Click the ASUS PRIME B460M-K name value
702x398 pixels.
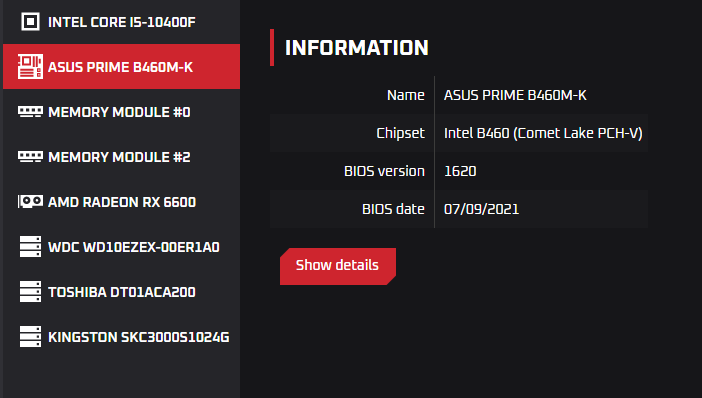tap(515, 95)
